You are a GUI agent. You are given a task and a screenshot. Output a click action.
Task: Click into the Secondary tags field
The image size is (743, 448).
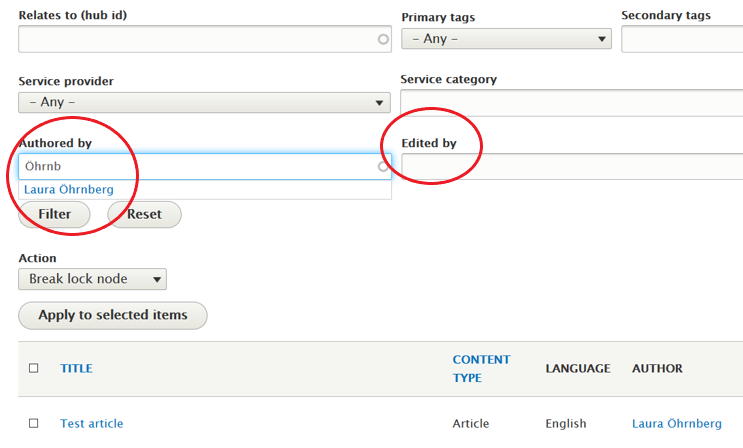click(x=682, y=39)
